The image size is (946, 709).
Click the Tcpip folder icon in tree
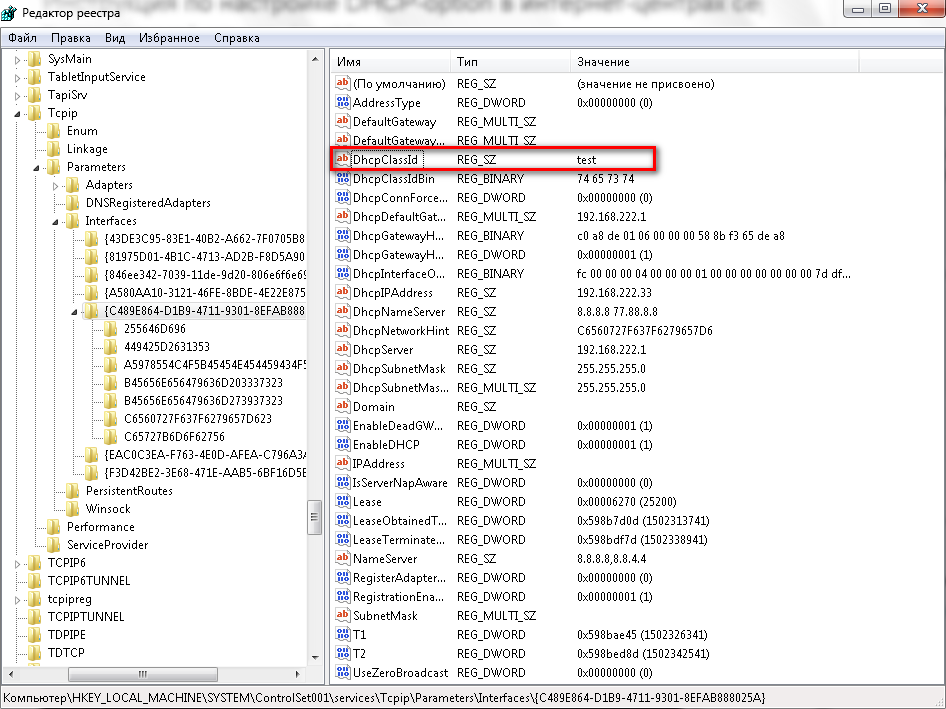click(x=36, y=113)
